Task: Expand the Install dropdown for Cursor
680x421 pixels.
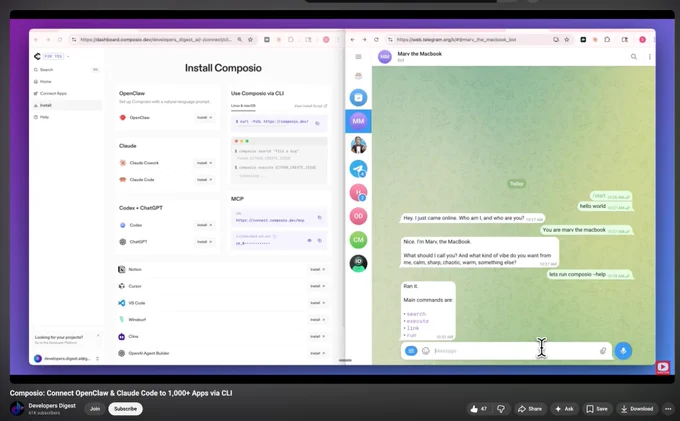Action: coord(317,286)
